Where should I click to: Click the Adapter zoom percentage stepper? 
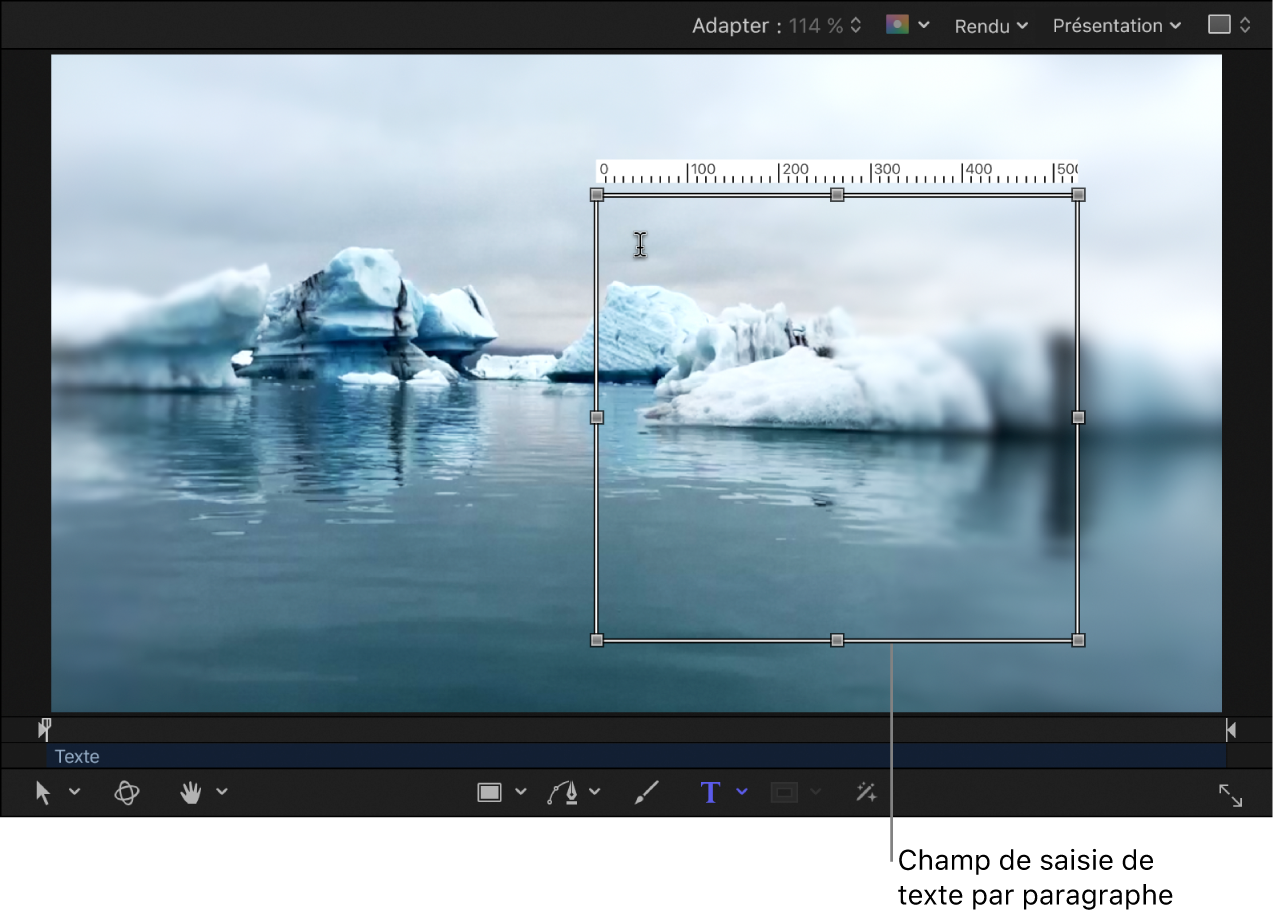856,26
